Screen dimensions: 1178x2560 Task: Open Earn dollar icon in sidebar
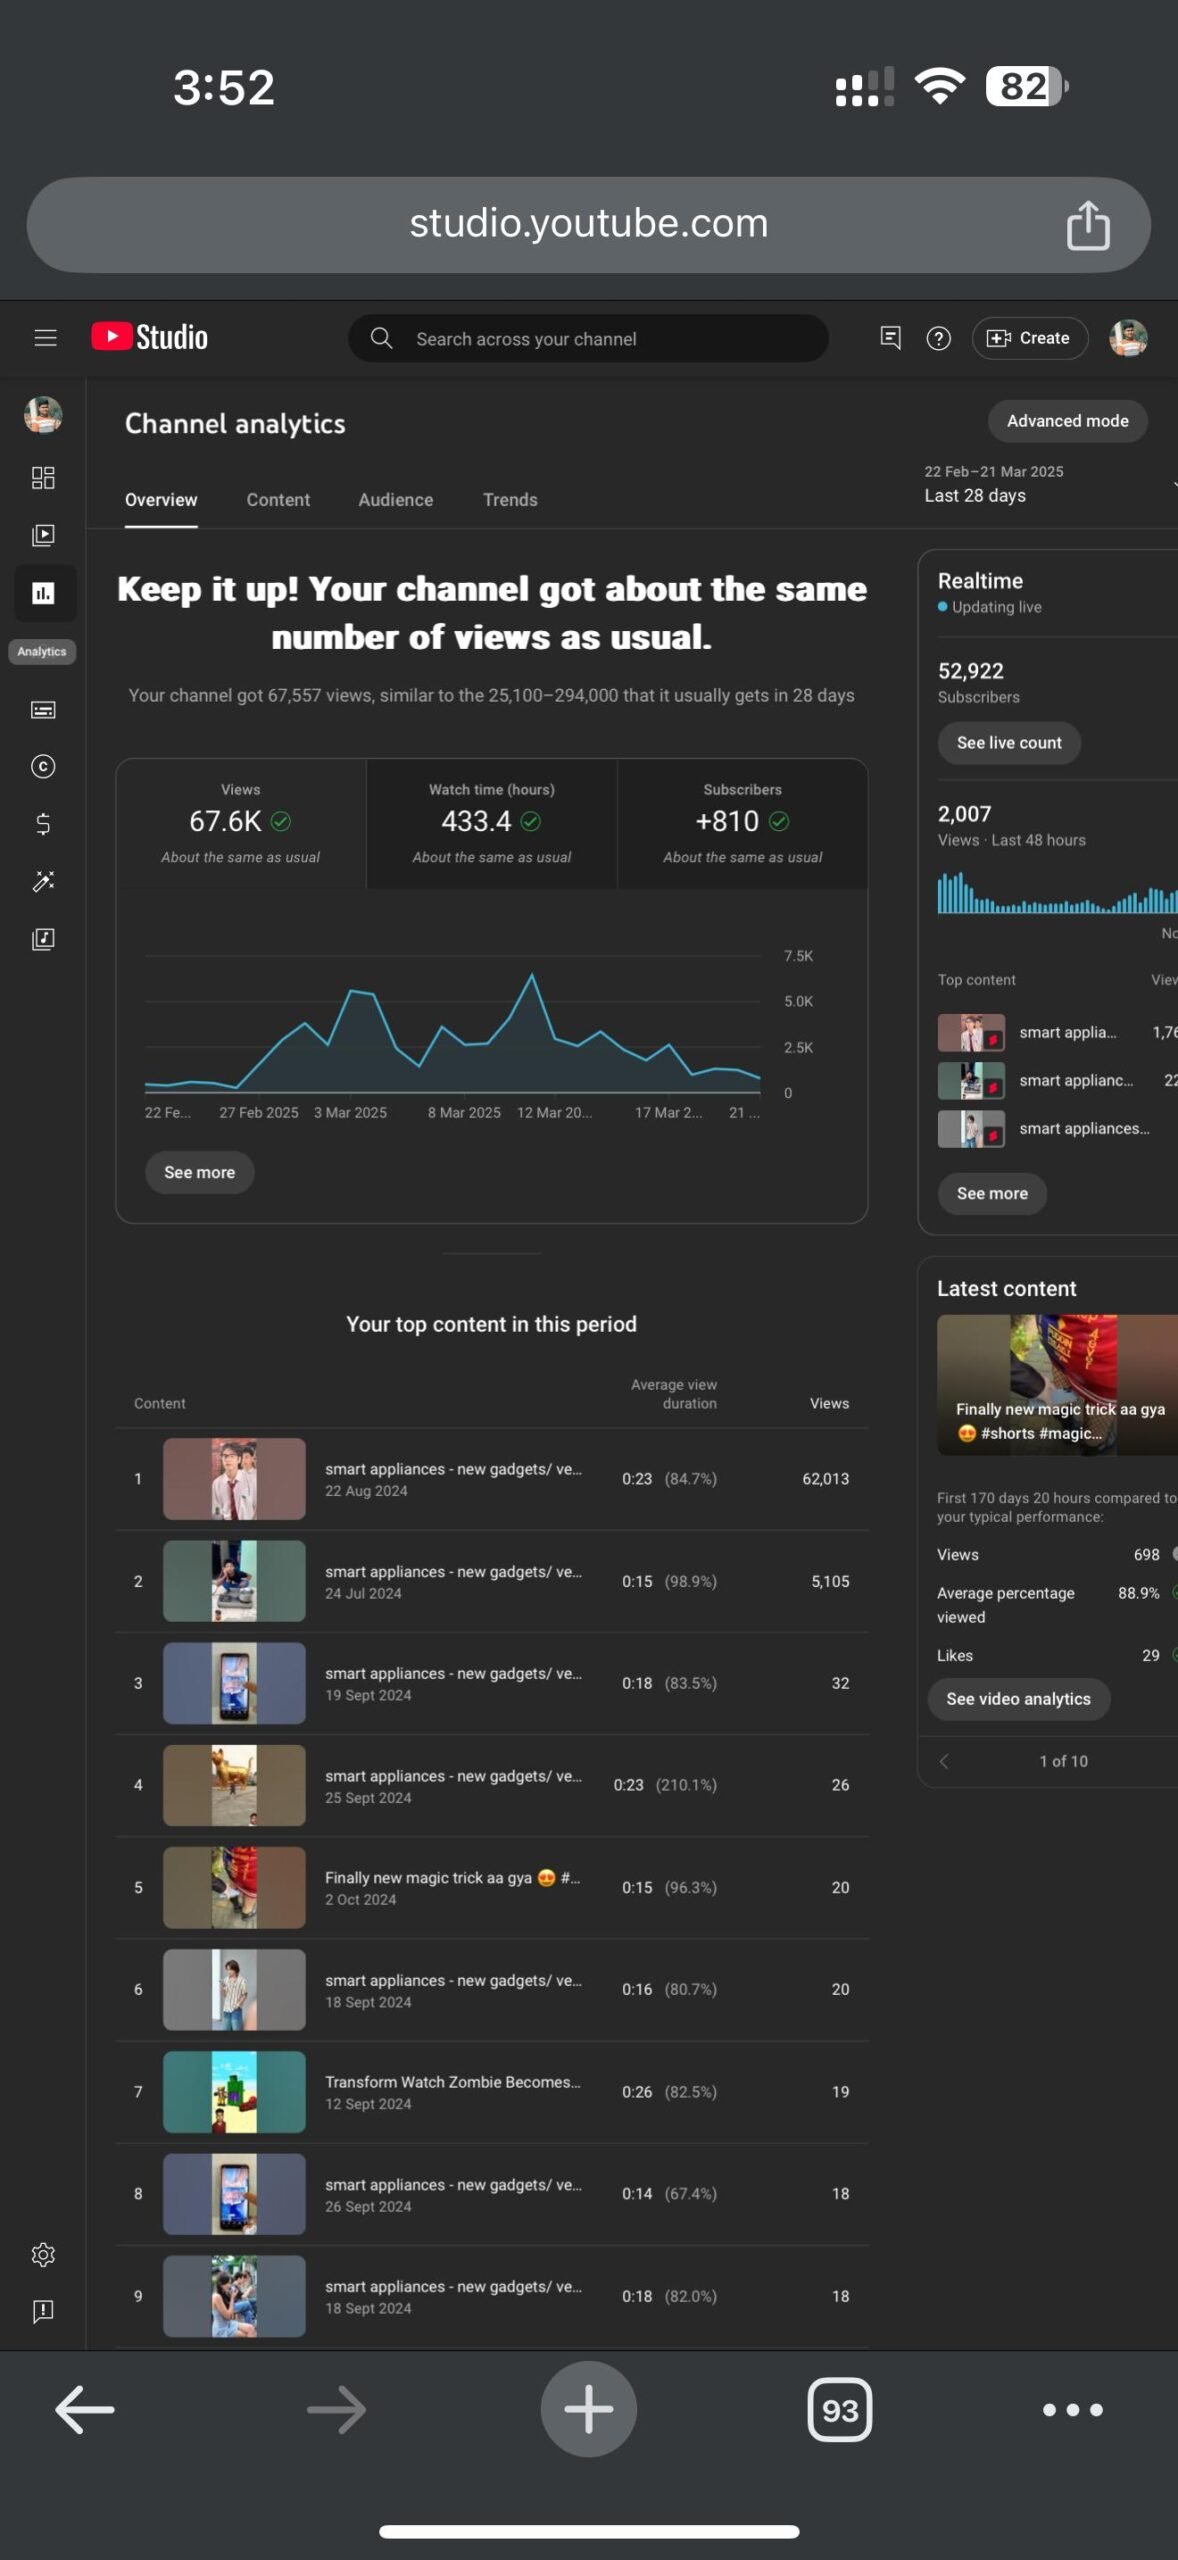coord(43,824)
